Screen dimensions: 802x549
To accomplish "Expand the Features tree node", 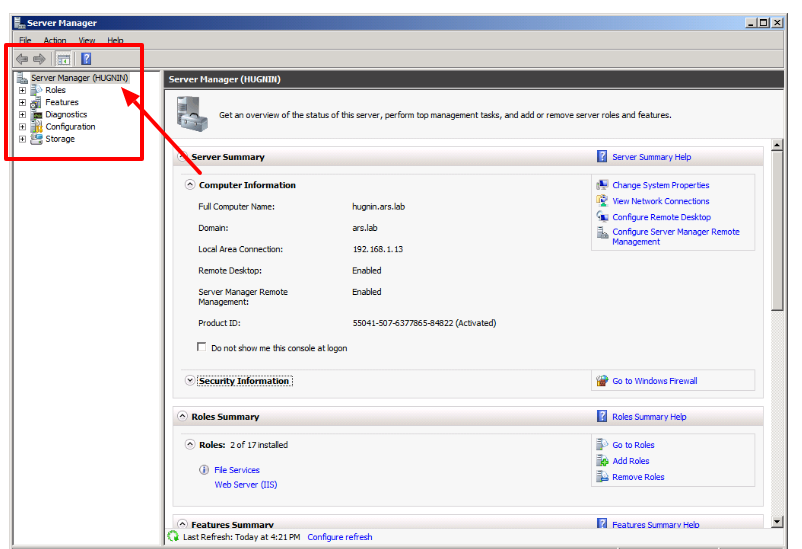I will point(23,102).
